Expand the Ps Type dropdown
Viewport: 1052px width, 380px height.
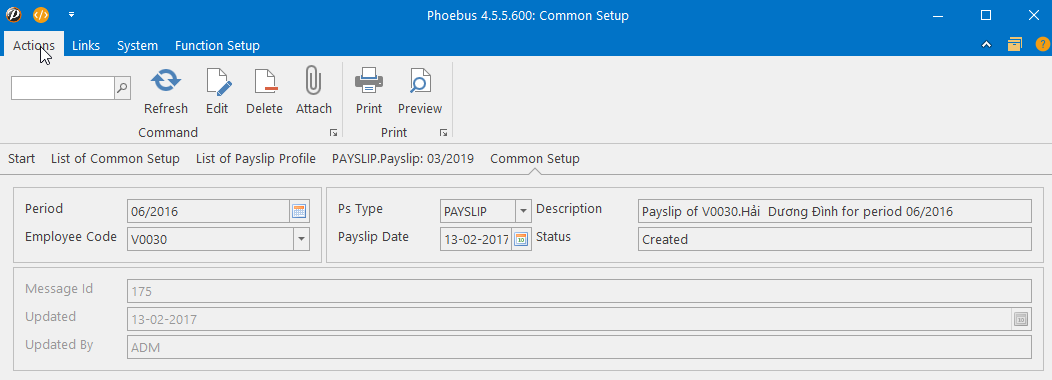pos(523,211)
